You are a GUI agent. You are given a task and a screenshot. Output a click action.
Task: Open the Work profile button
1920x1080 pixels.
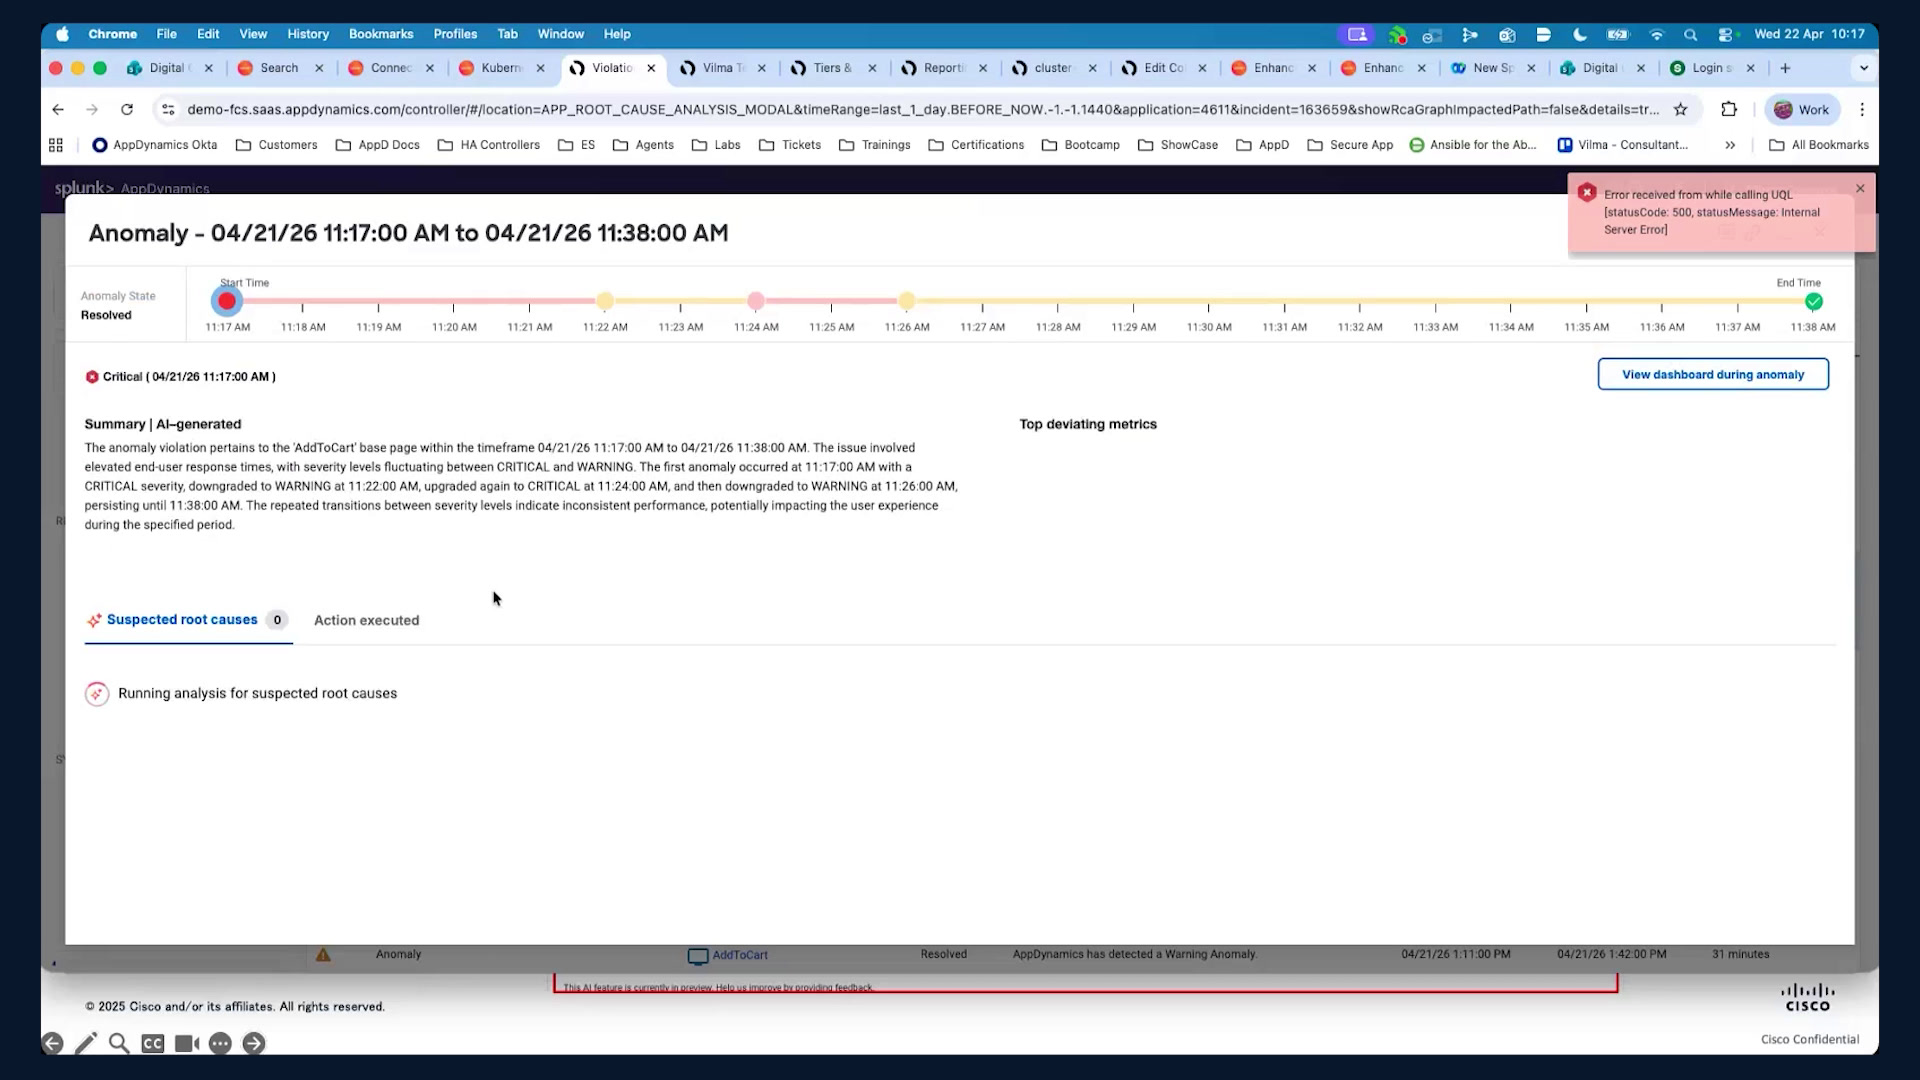pyautogui.click(x=1802, y=109)
